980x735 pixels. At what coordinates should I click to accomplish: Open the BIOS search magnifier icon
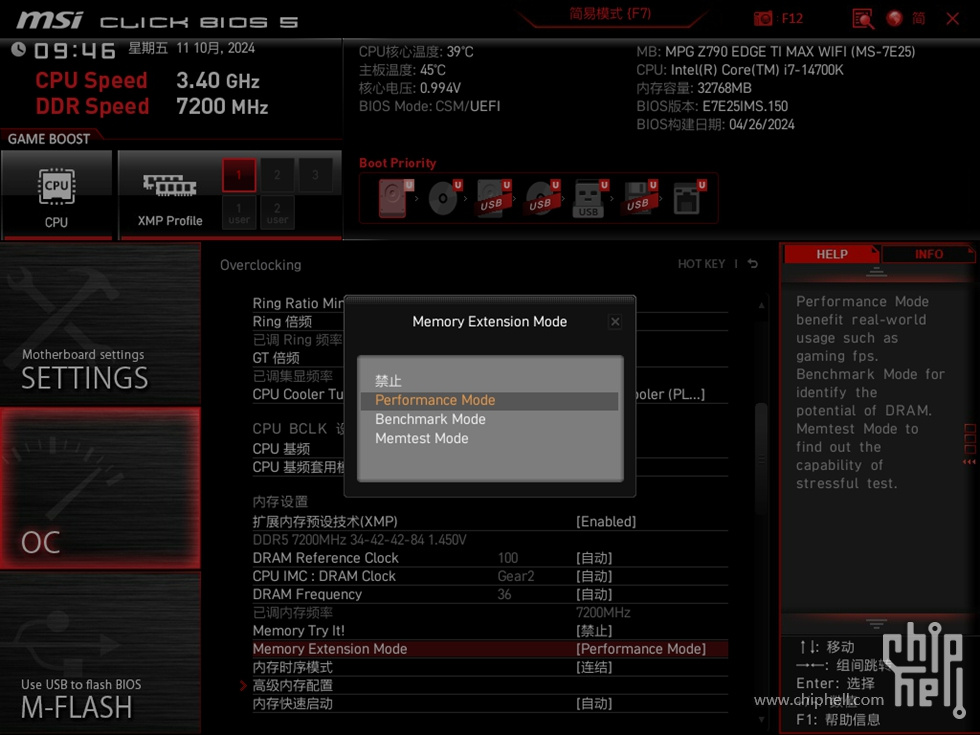863,18
